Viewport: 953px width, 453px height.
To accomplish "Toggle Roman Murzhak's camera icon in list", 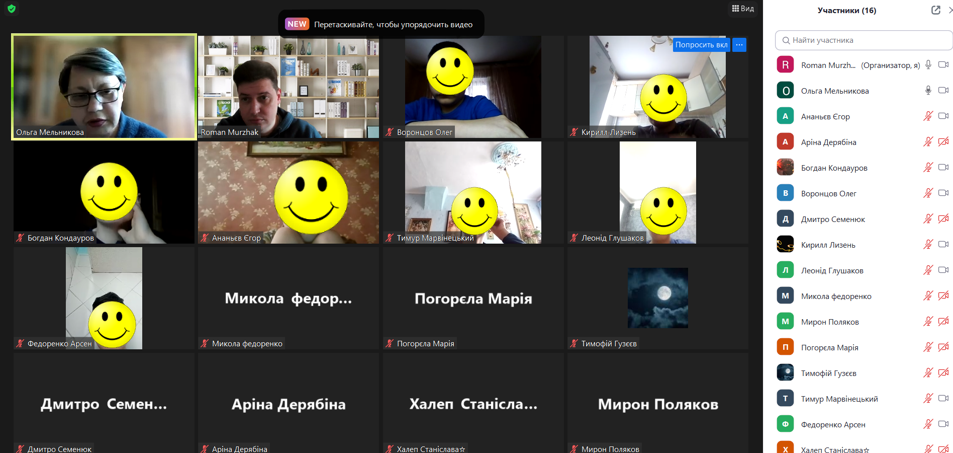I will (x=943, y=65).
